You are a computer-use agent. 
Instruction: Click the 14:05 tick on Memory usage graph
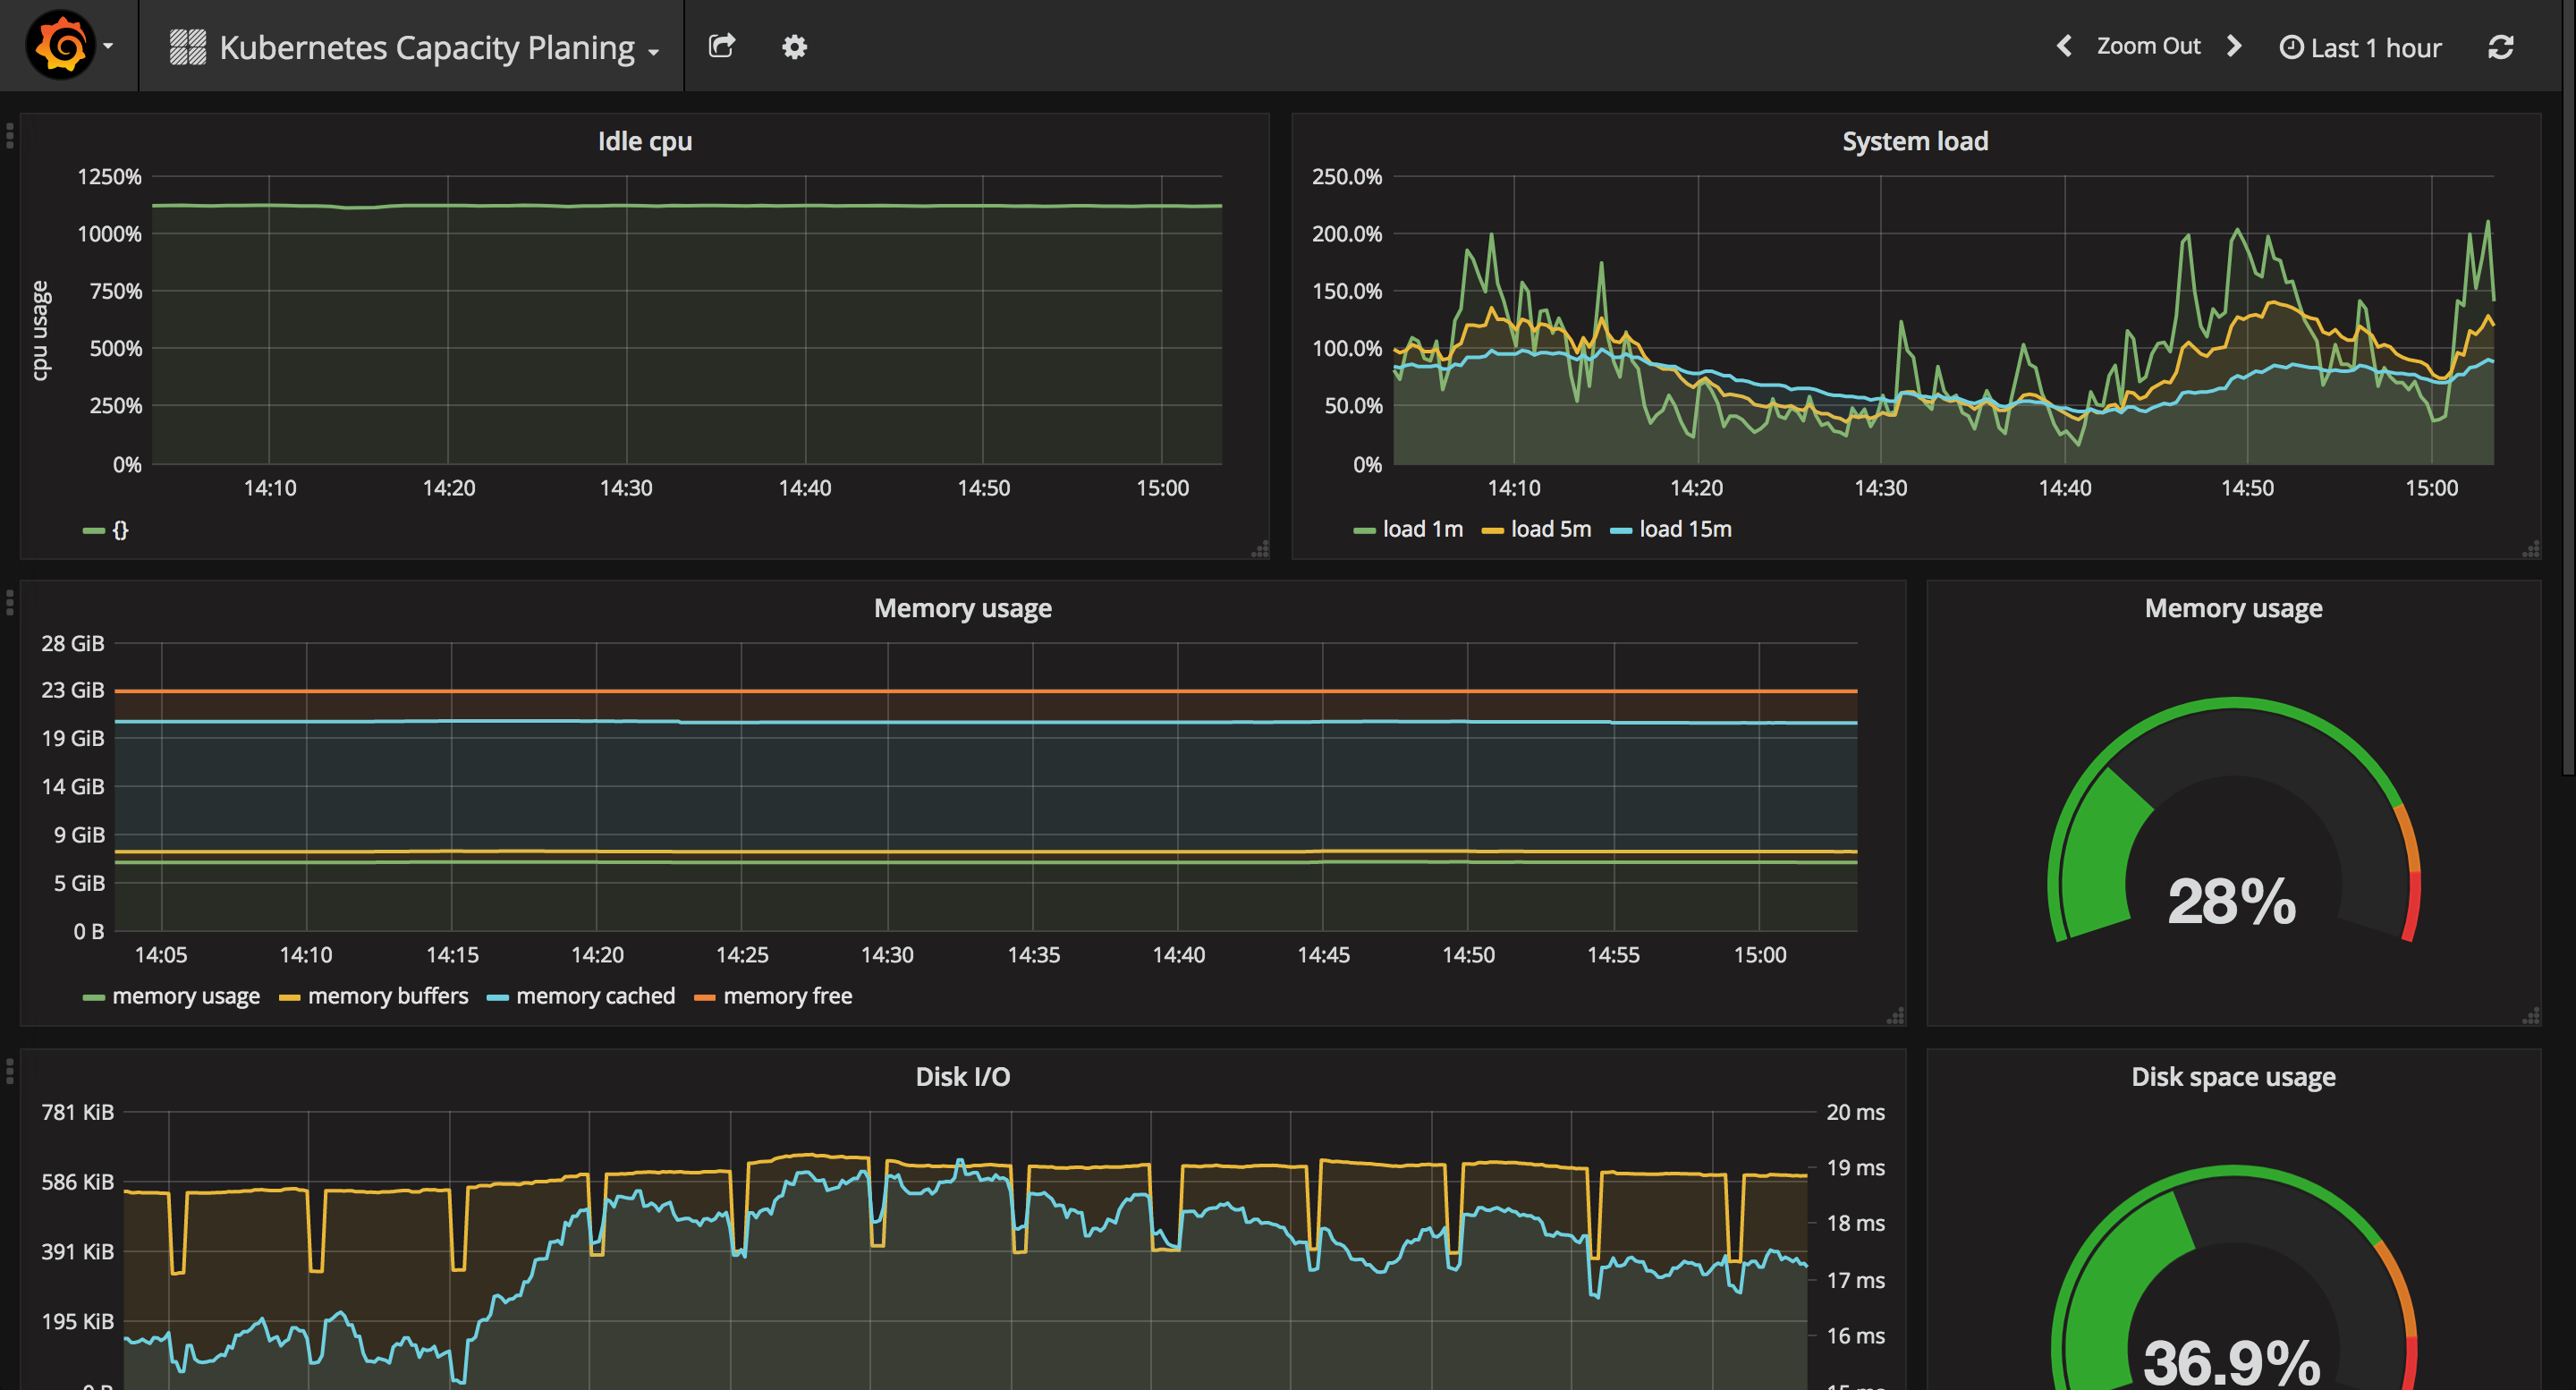click(161, 955)
